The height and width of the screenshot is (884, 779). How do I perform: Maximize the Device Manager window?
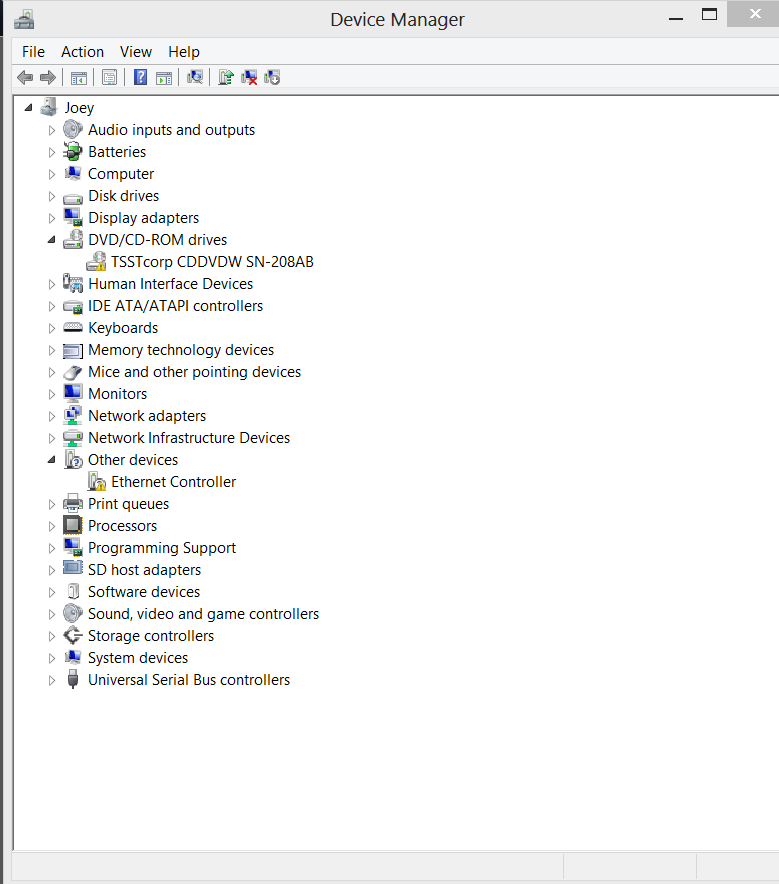(x=709, y=15)
